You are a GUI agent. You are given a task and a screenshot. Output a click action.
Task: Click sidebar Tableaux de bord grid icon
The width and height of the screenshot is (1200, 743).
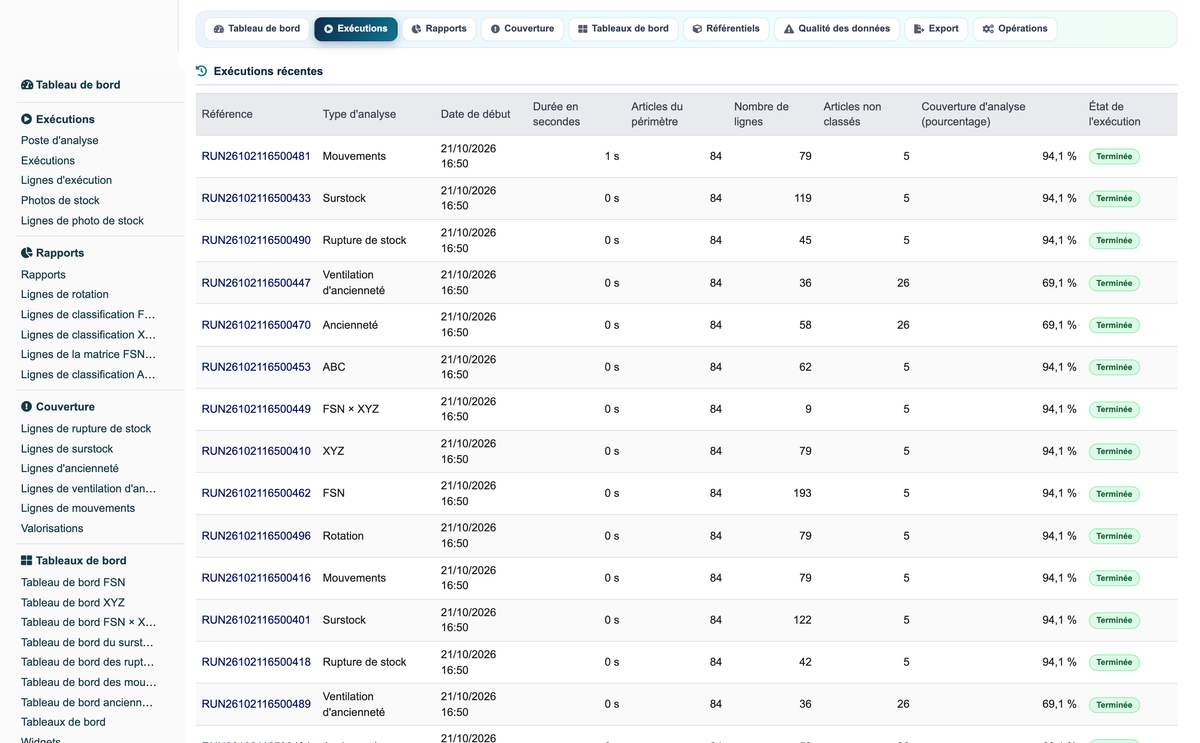pyautogui.click(x=27, y=561)
